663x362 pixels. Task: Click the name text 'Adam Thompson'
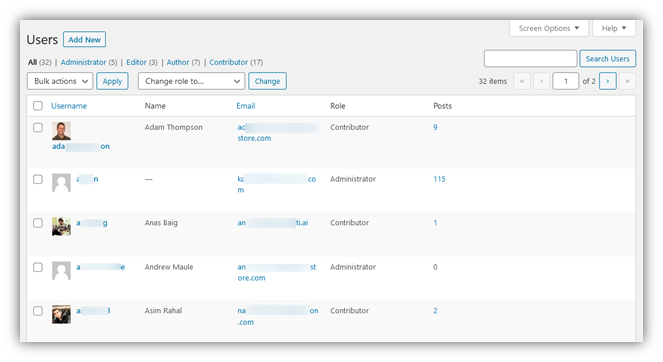pos(173,127)
